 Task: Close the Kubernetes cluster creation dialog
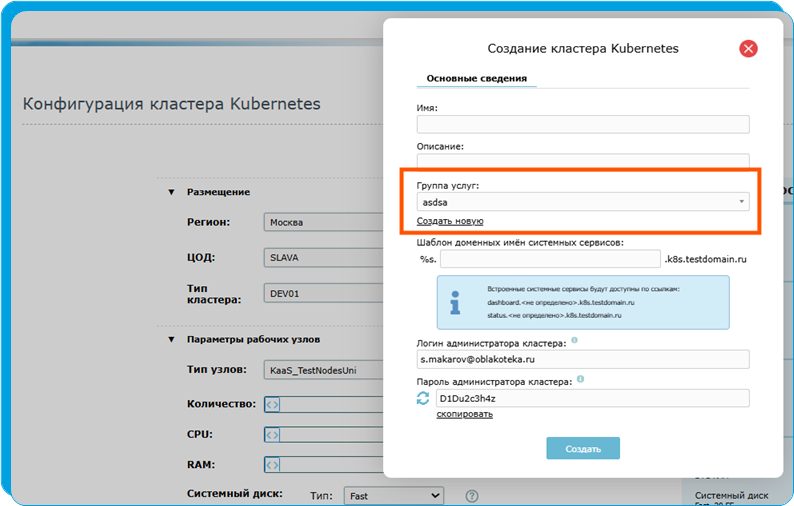click(x=748, y=48)
